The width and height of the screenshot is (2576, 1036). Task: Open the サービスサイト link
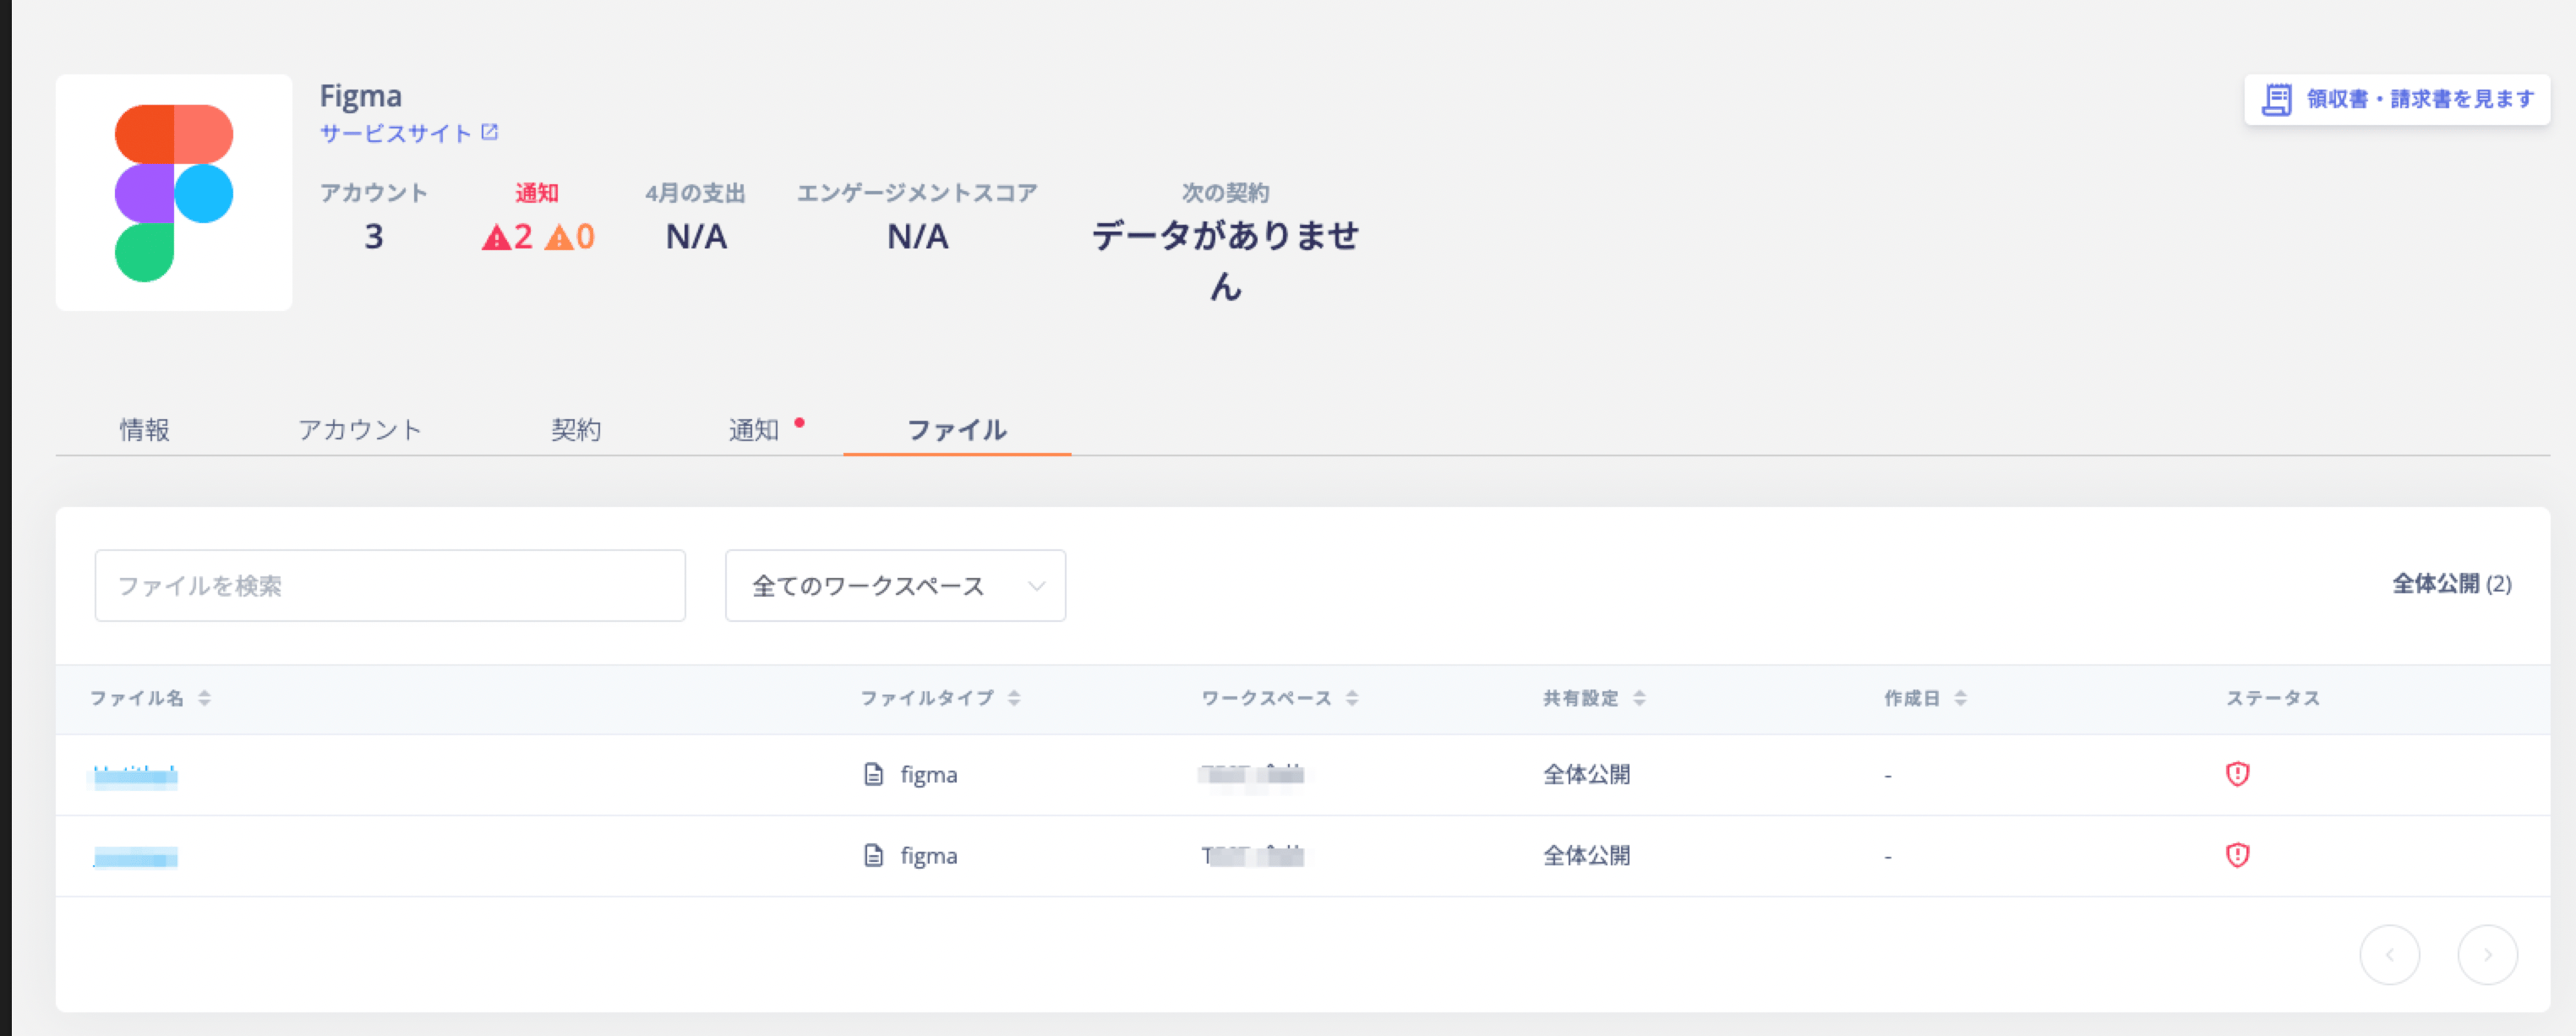395,133
